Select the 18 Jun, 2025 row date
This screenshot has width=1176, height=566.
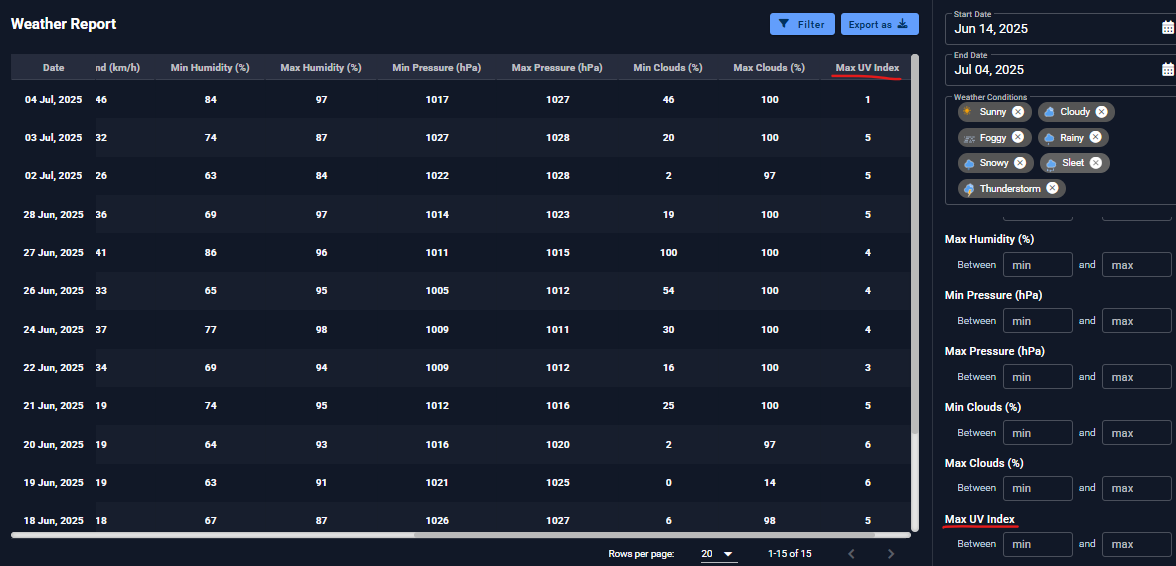pos(54,520)
